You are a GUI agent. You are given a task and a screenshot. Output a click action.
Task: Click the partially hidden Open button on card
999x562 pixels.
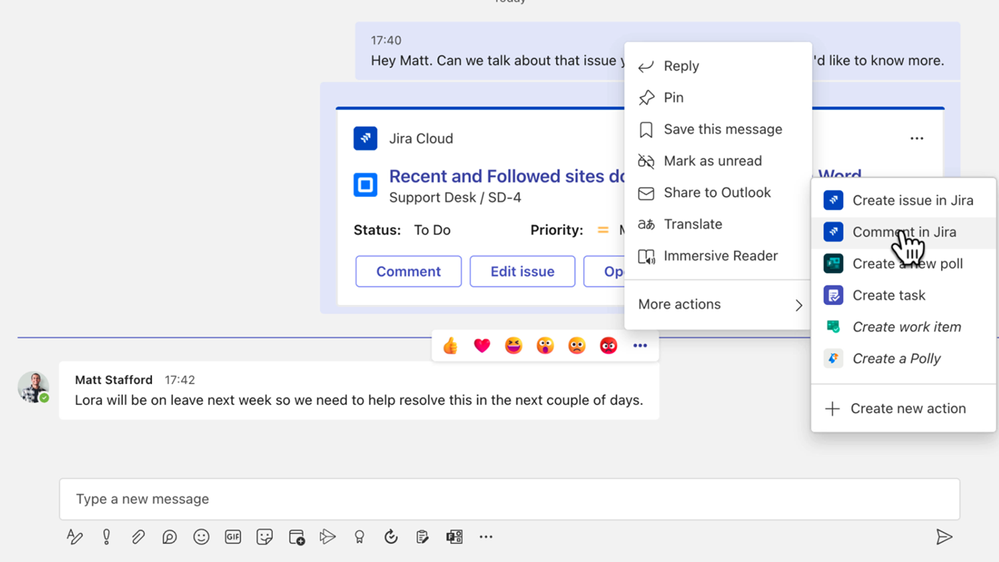(605, 271)
